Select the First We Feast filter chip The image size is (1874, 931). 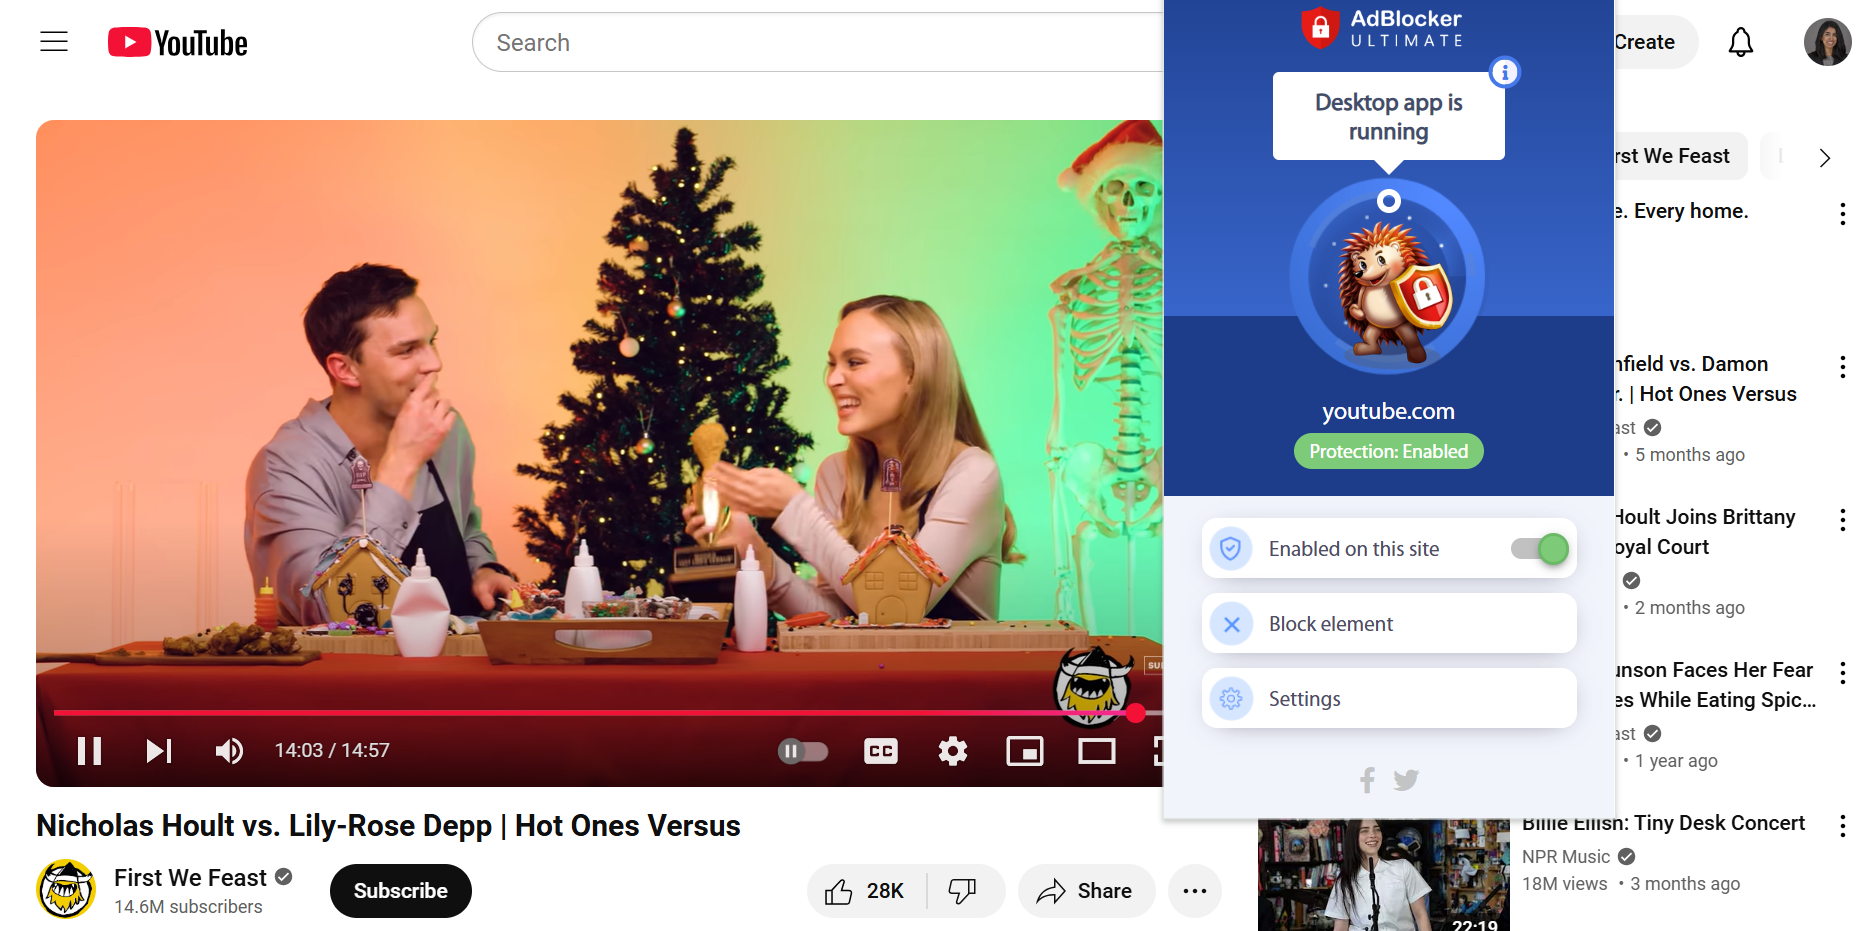pos(1680,156)
